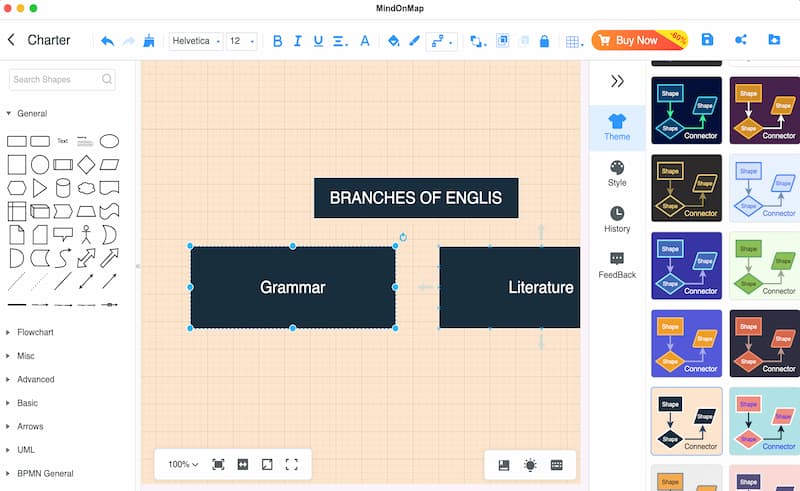Toggle light mode with the sun icon
Image resolution: width=800 pixels, height=491 pixels.
pyautogui.click(x=530, y=465)
